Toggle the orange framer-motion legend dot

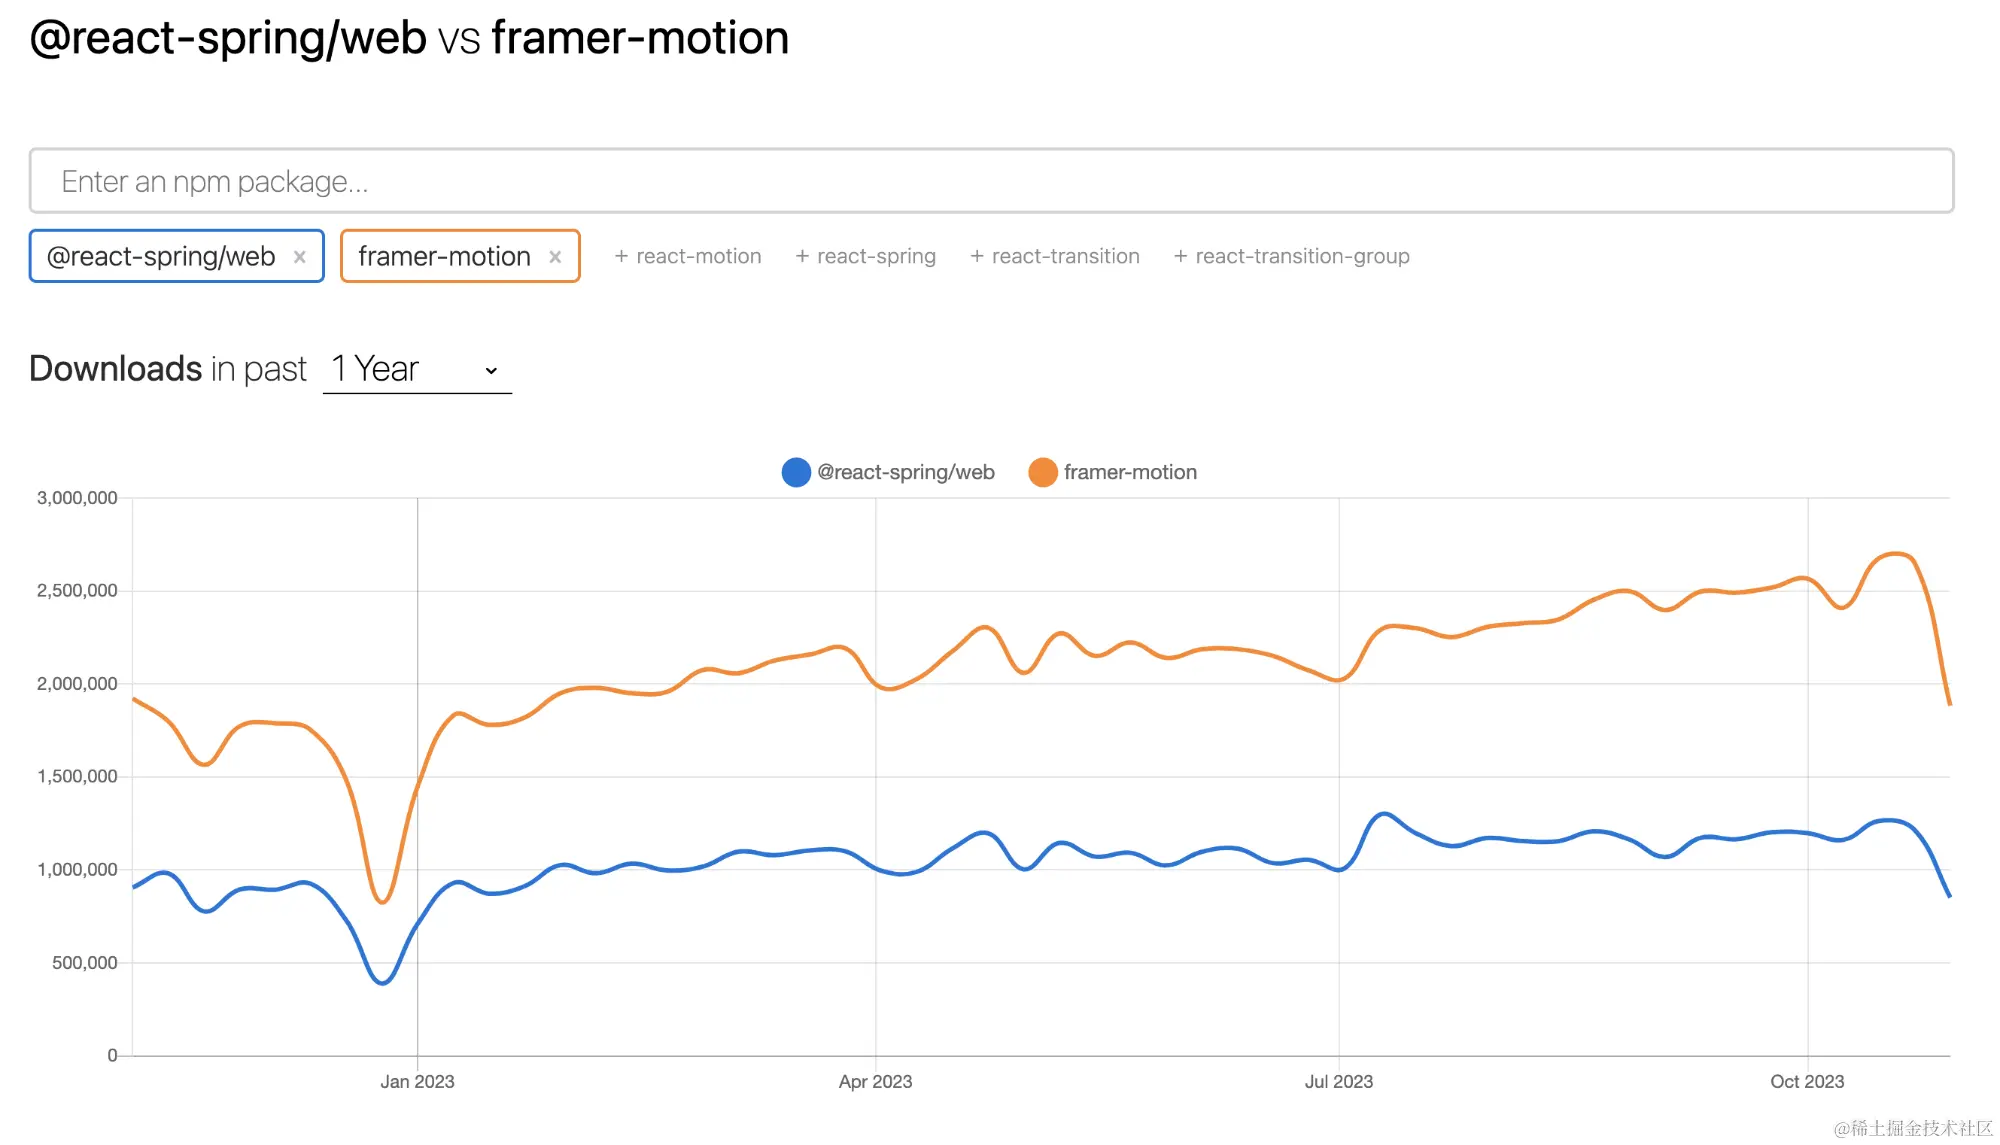1043,472
